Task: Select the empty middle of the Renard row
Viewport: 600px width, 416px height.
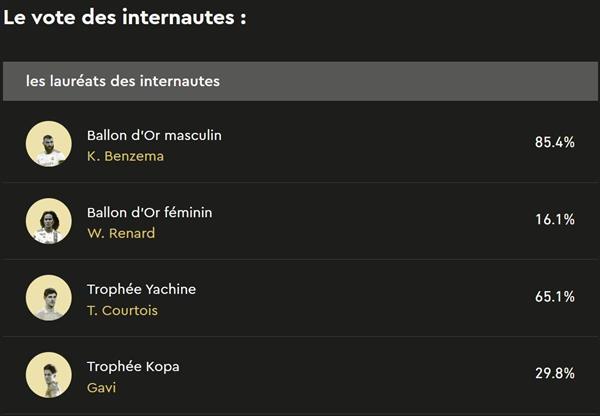Action: coord(370,221)
